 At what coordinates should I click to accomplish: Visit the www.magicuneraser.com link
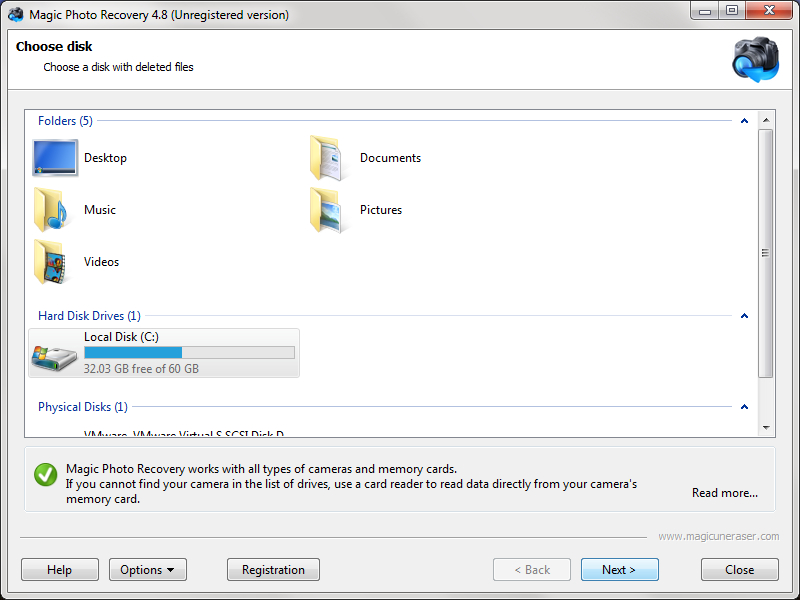pyautogui.click(x=718, y=536)
